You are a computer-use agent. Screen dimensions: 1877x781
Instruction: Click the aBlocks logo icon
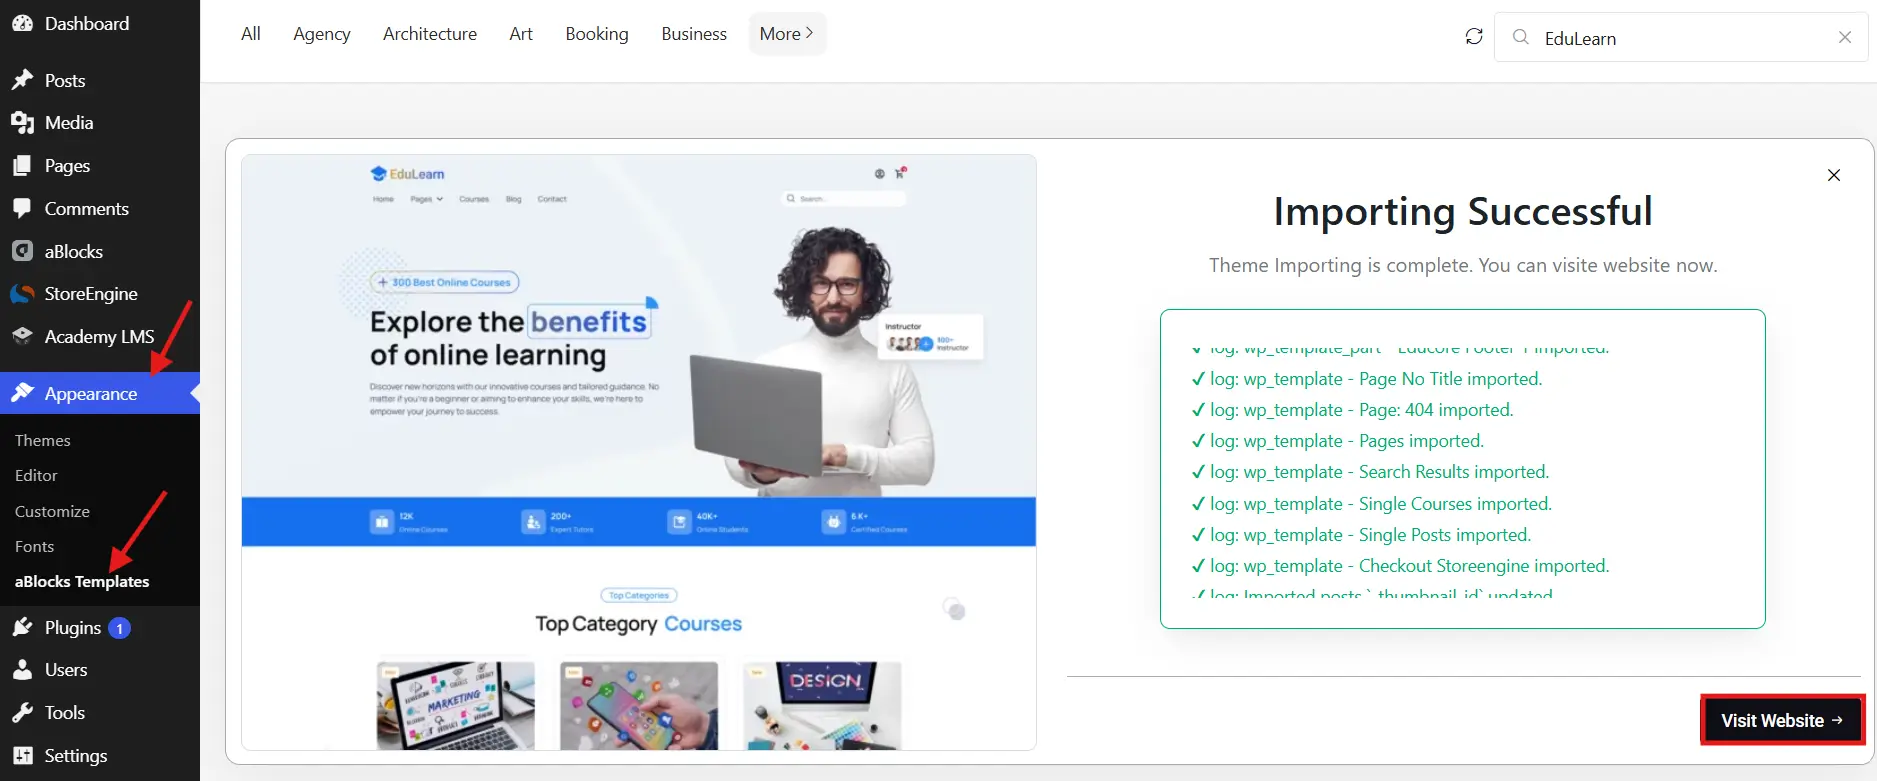[22, 251]
